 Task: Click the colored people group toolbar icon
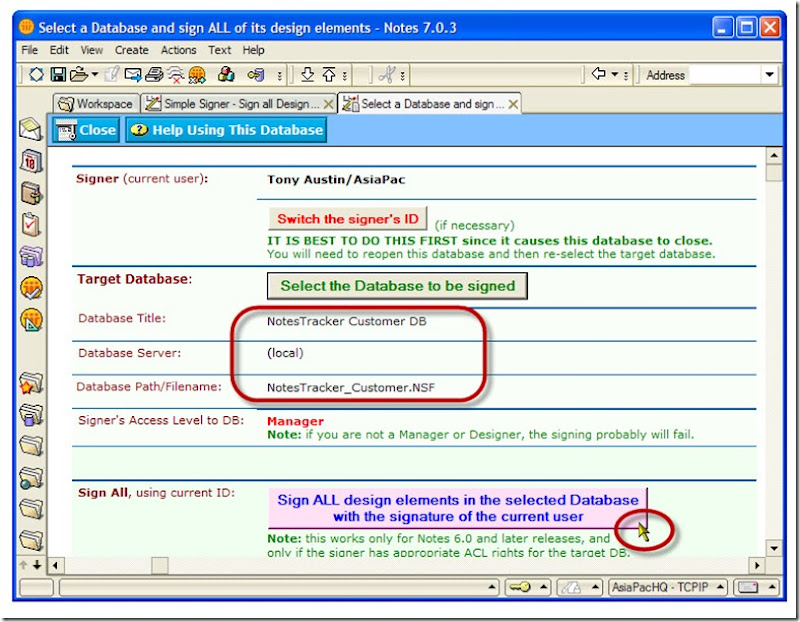coord(226,75)
